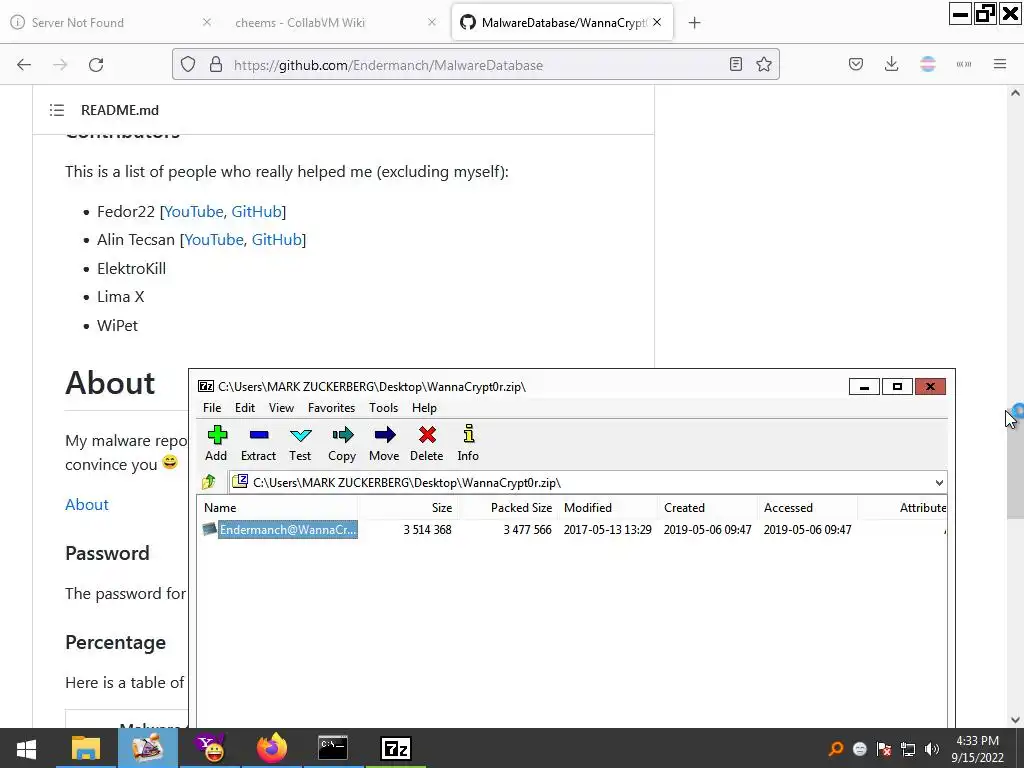Image resolution: width=1024 pixels, height=768 pixels.
Task: Expand the 7-Zip path dropdown
Action: click(x=939, y=483)
